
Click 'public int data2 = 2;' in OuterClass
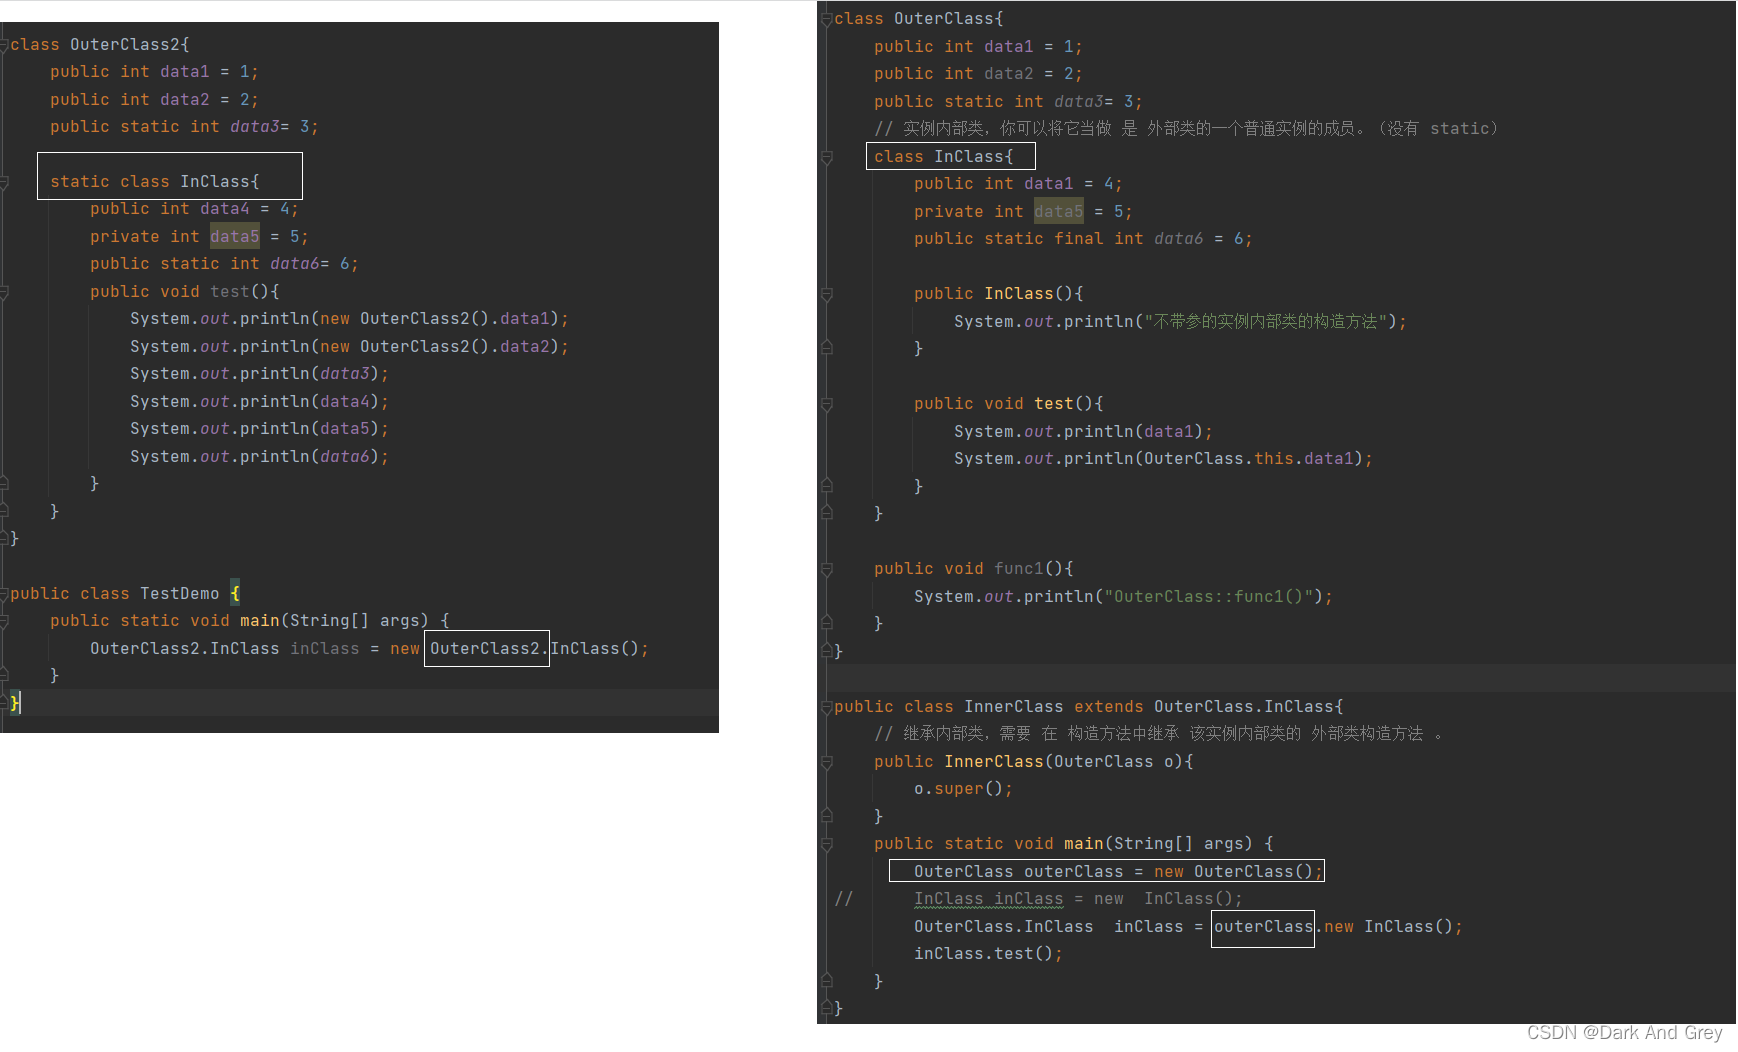pyautogui.click(x=978, y=74)
